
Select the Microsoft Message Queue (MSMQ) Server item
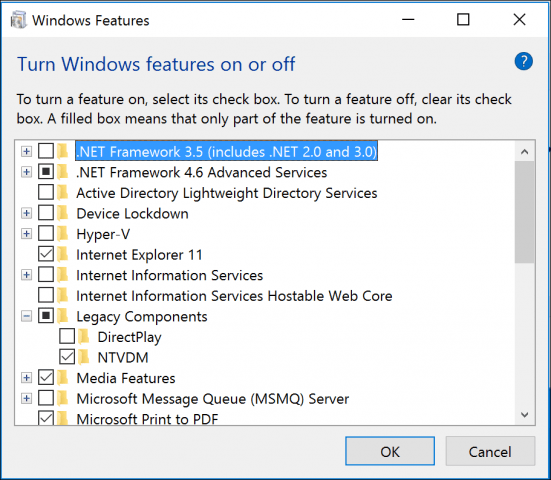[213, 399]
